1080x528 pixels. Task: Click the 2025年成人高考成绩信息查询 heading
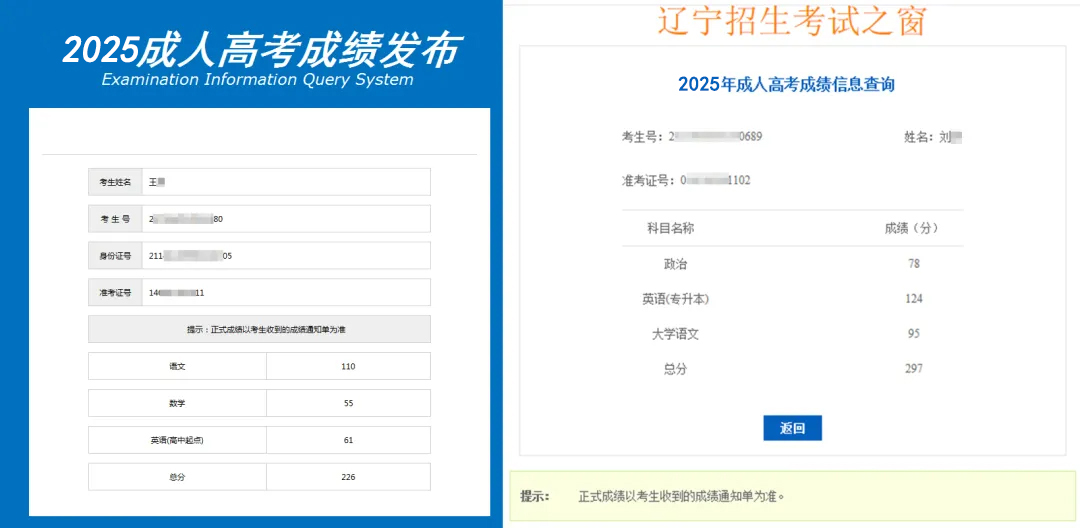(786, 85)
